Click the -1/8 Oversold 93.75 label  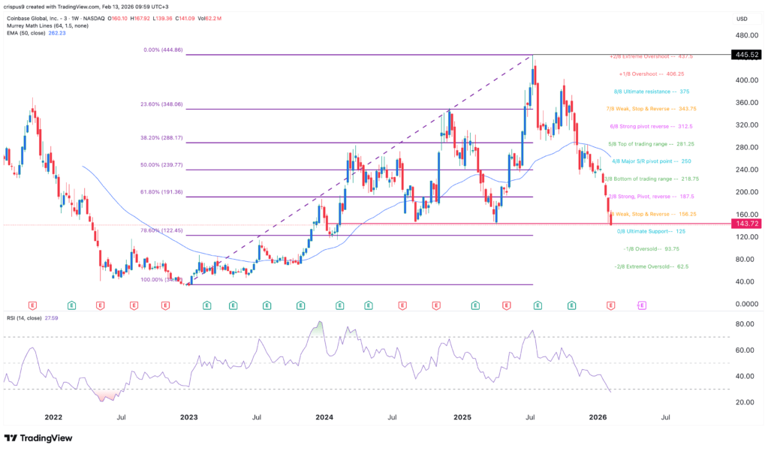pyautogui.click(x=651, y=249)
